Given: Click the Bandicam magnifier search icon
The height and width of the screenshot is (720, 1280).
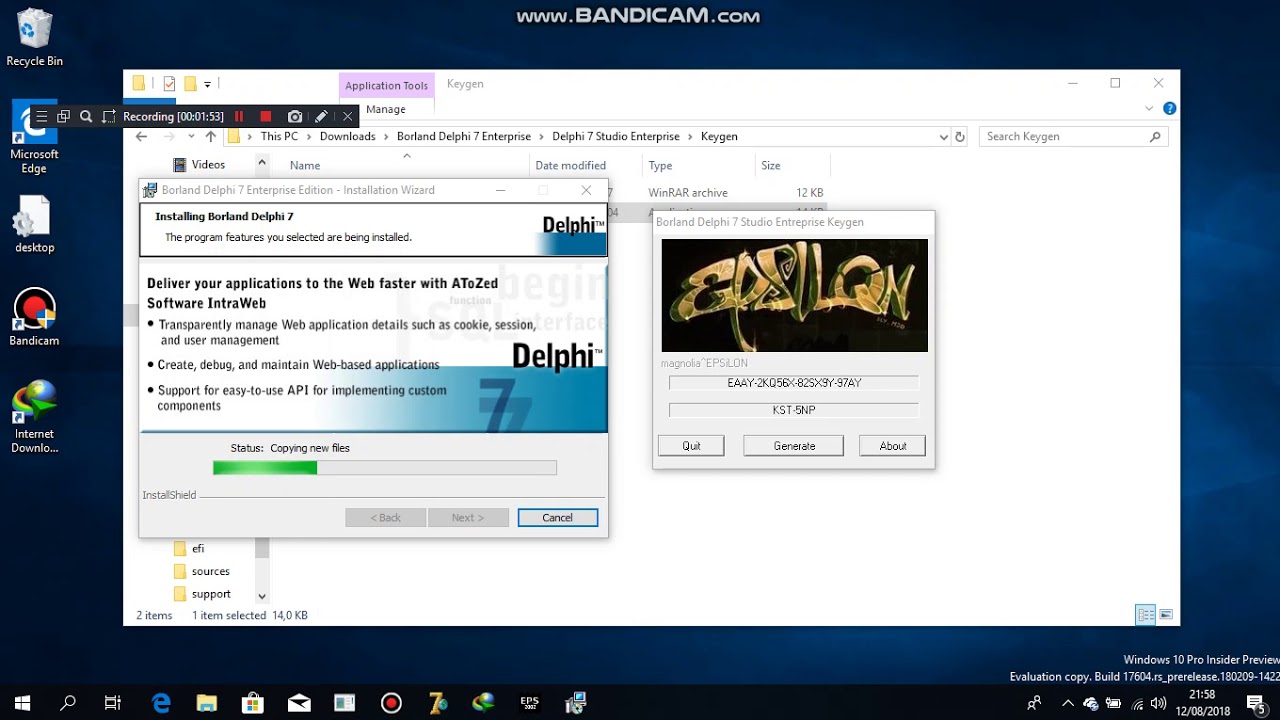Looking at the screenshot, I should [x=86, y=117].
